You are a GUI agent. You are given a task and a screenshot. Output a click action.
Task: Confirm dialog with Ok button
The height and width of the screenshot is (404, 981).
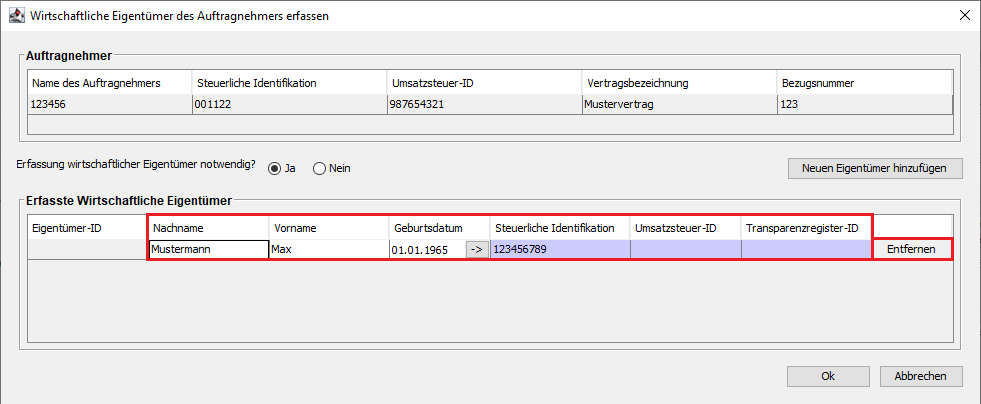[828, 376]
